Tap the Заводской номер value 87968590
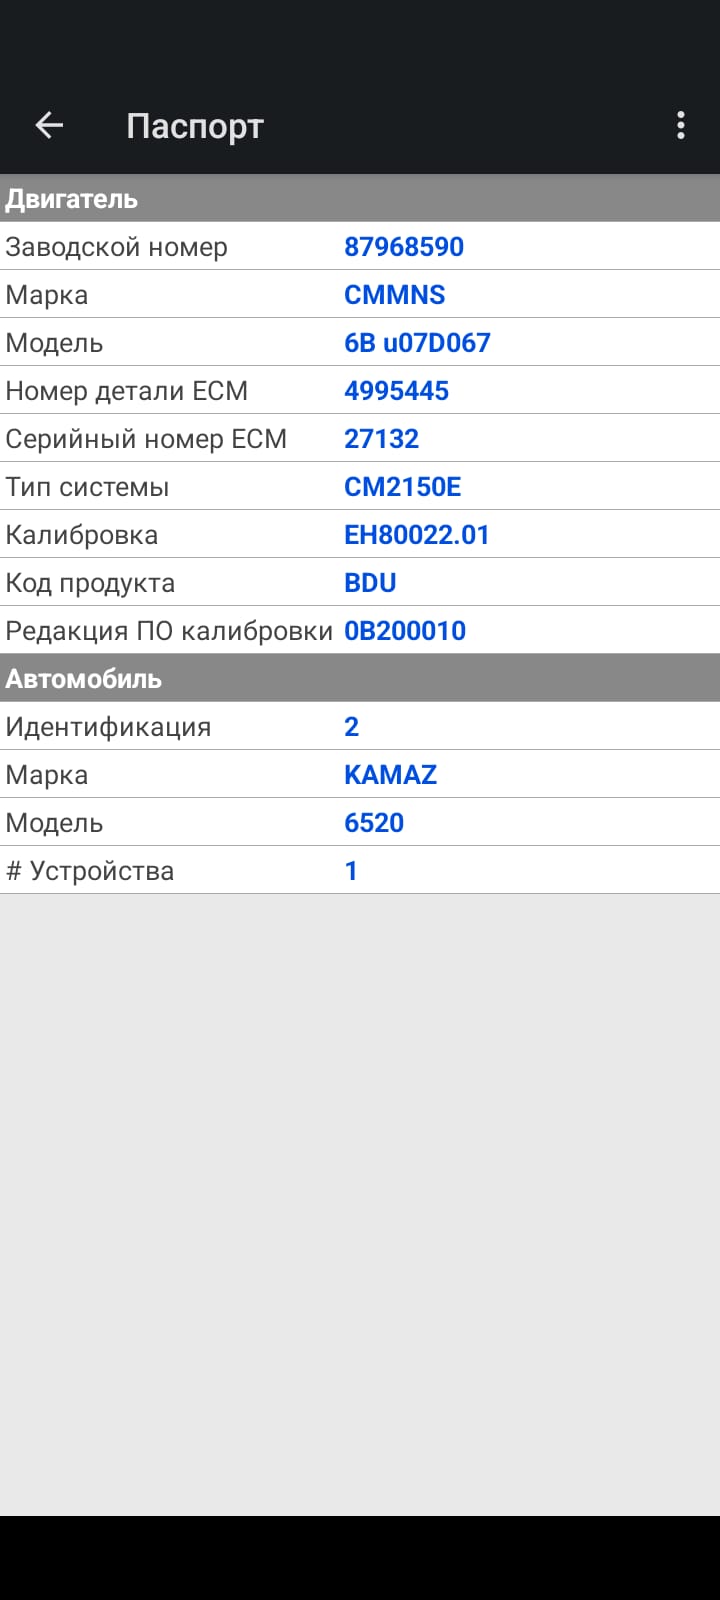720x1600 pixels. 404,247
